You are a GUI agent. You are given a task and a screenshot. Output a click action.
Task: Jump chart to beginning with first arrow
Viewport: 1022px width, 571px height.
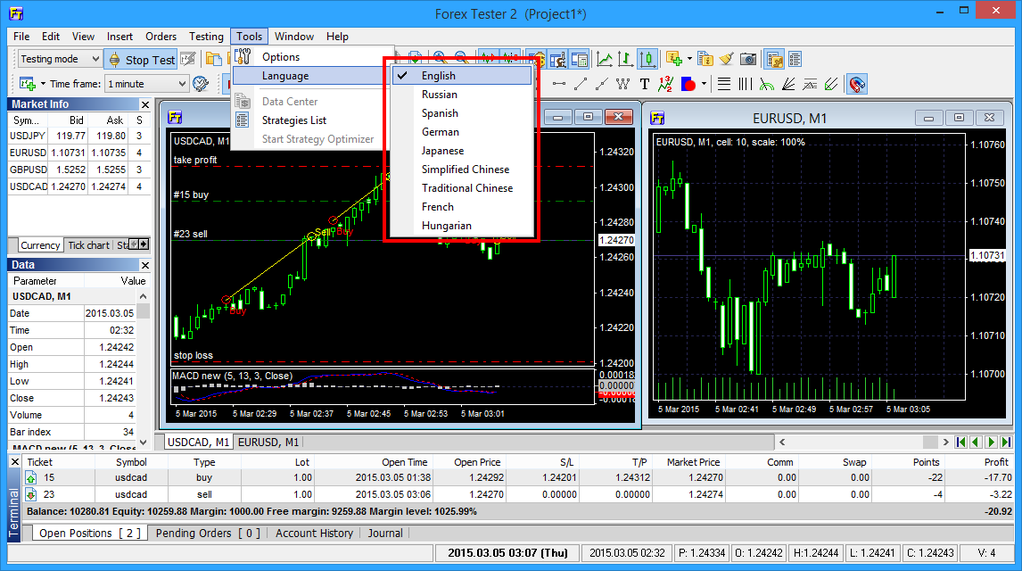pyautogui.click(x=961, y=442)
